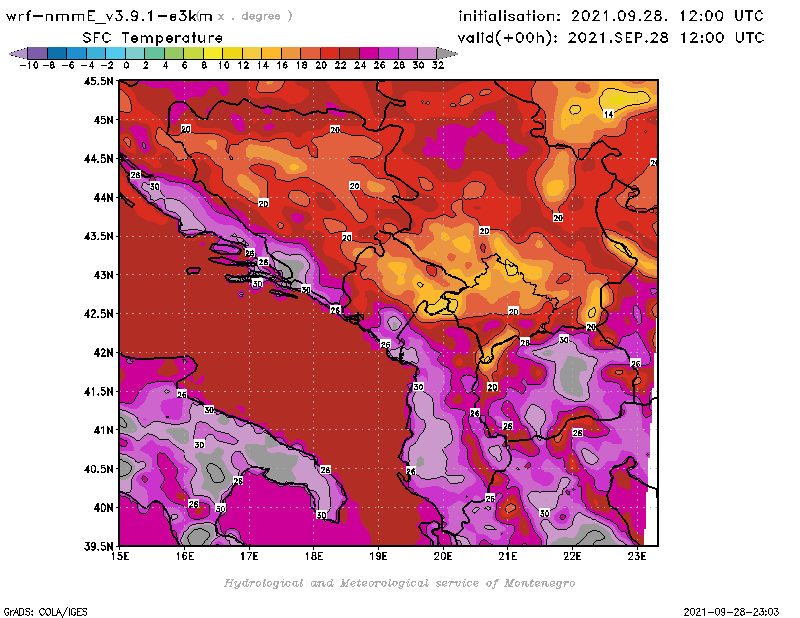Viewport: 800px width, 618px height.
Task: Click the 17E longitude axis label
Action: [x=249, y=556]
